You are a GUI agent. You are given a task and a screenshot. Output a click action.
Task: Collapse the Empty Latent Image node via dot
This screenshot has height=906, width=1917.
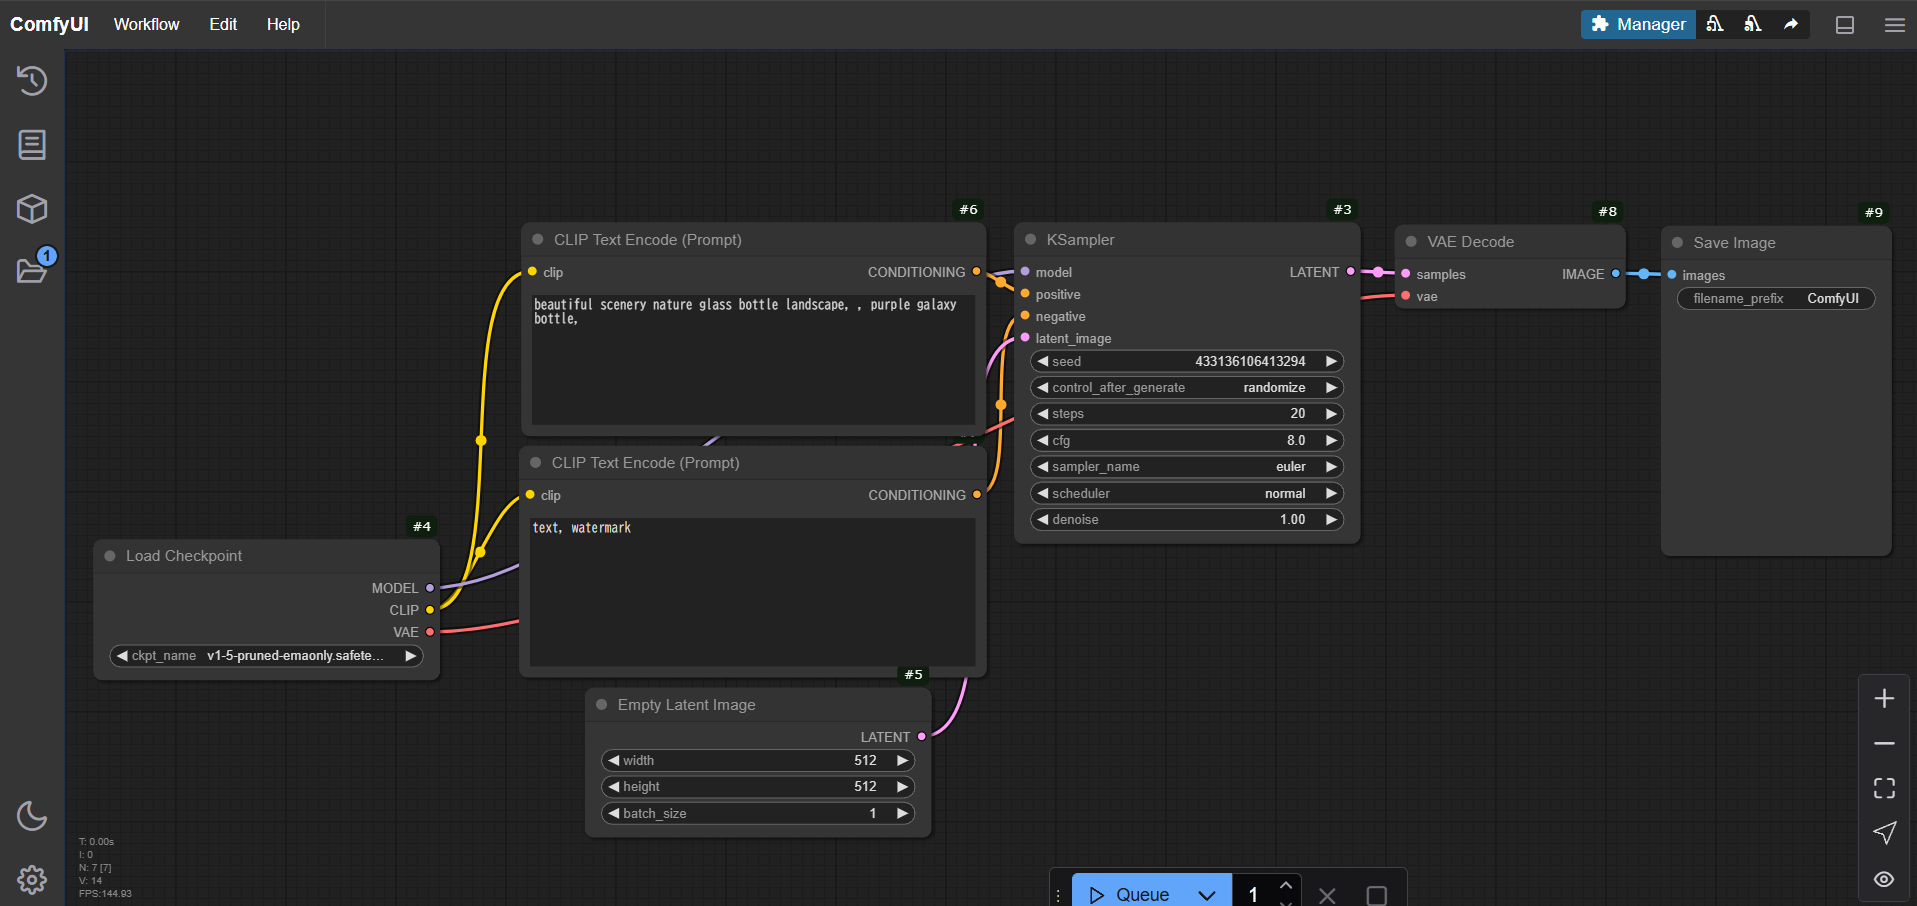601,704
